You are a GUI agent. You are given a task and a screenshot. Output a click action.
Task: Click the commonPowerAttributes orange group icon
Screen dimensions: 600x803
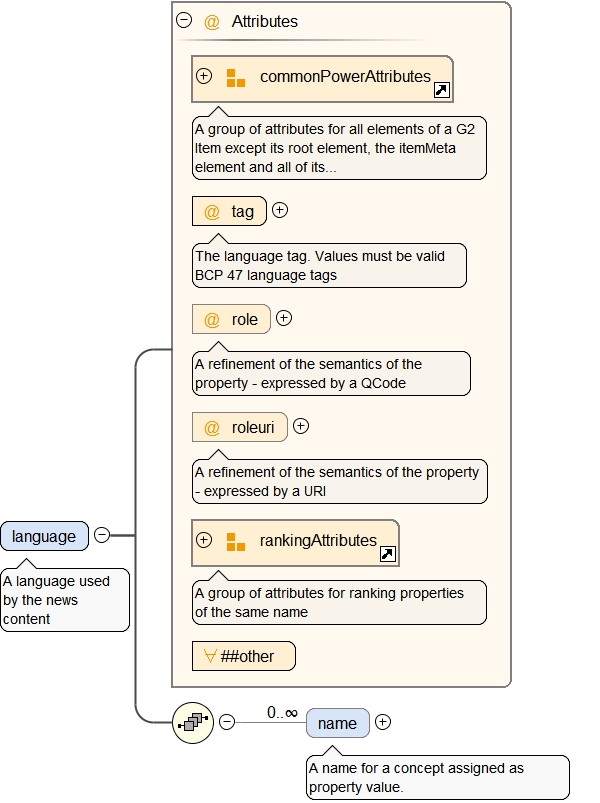(236, 77)
